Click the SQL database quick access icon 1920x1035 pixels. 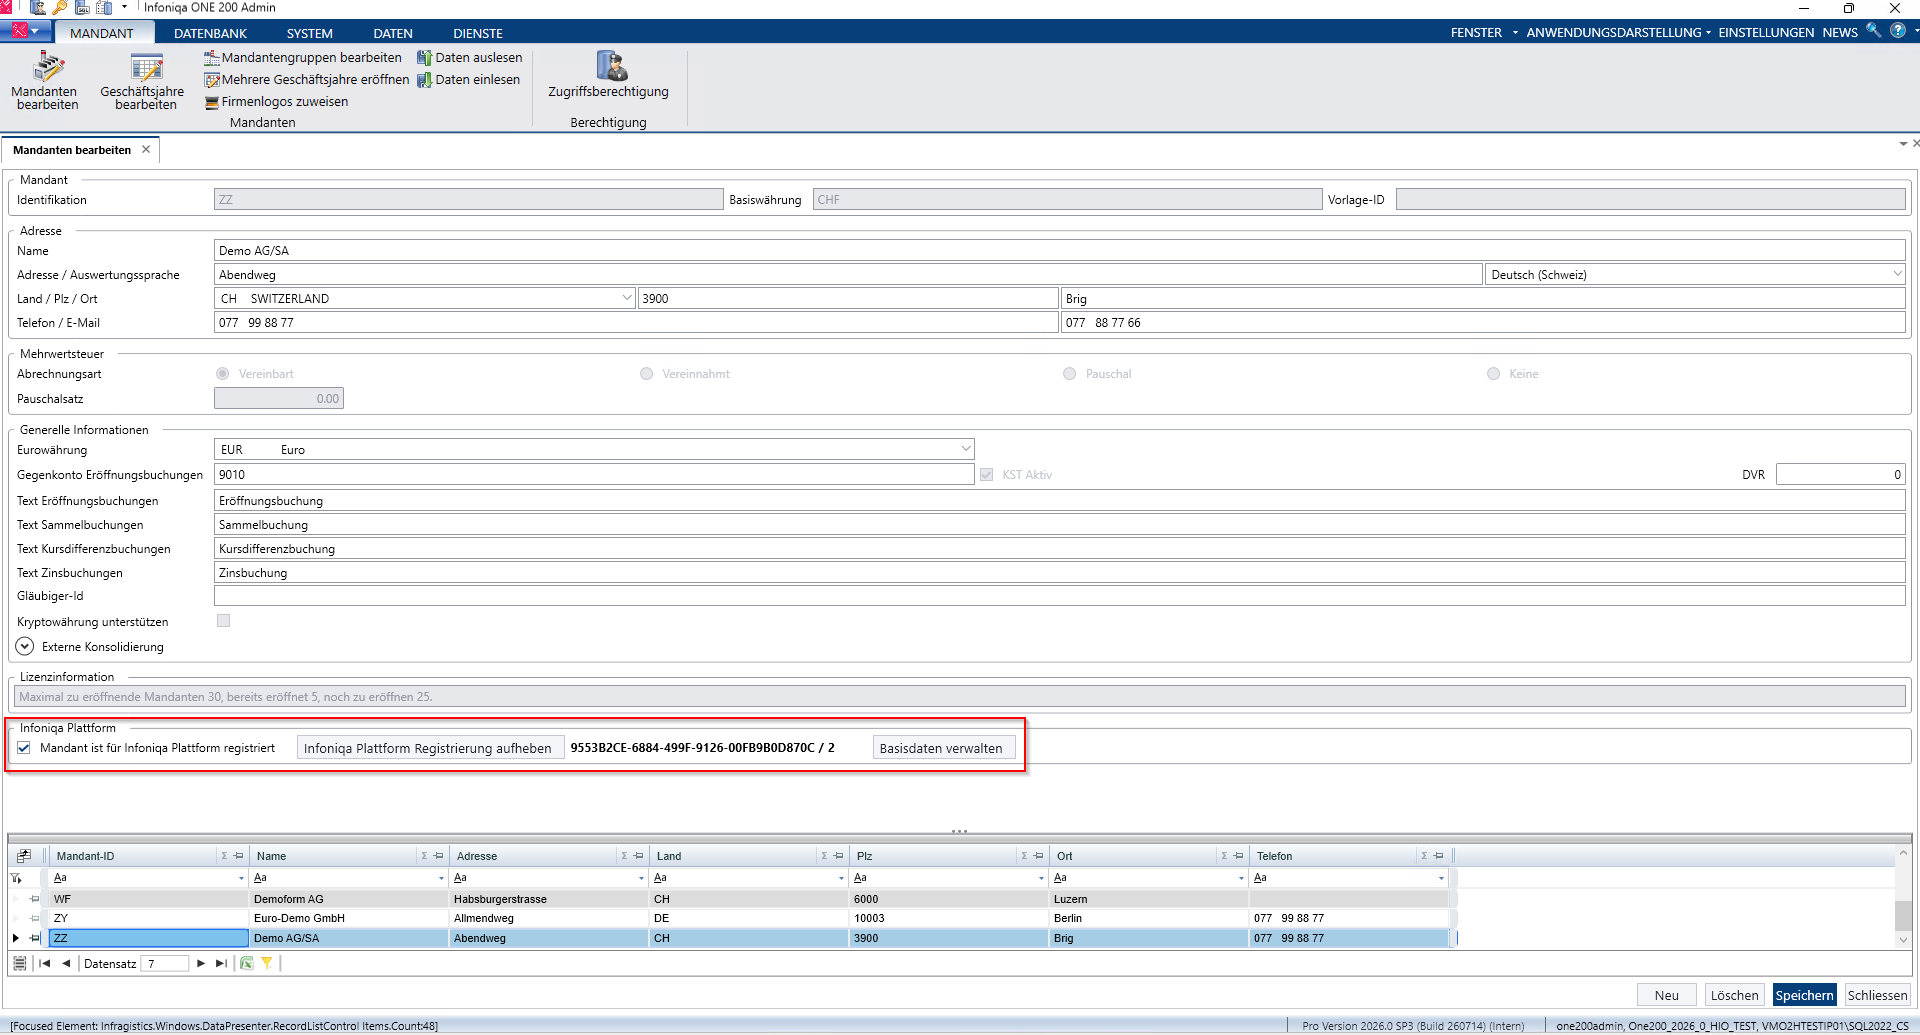(82, 8)
